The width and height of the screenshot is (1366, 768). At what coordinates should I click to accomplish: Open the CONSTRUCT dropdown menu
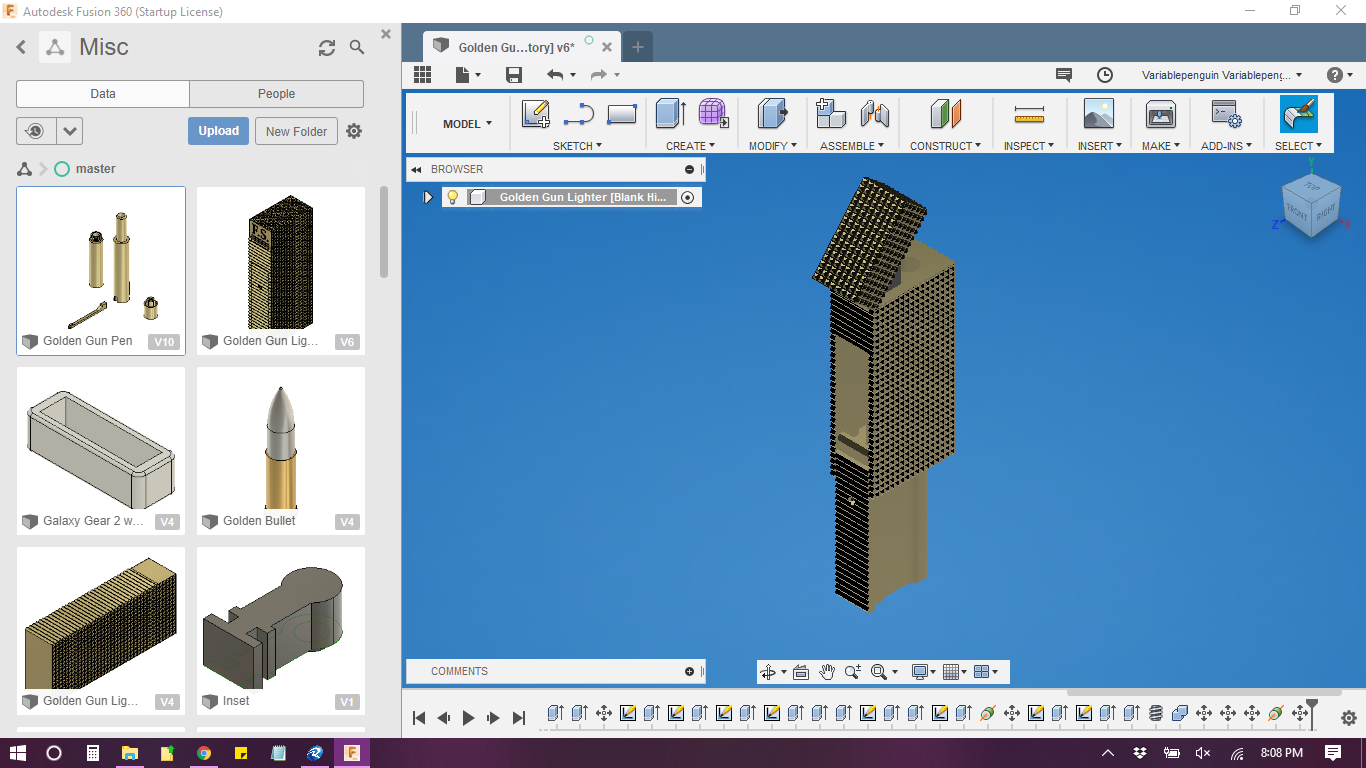(x=946, y=146)
